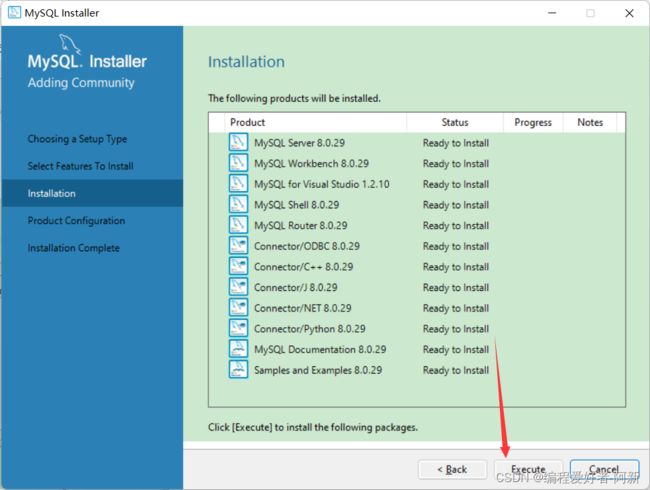The image size is (650, 490).
Task: Click the Connector/ODBC 8.0.29 icon
Action: [238, 246]
